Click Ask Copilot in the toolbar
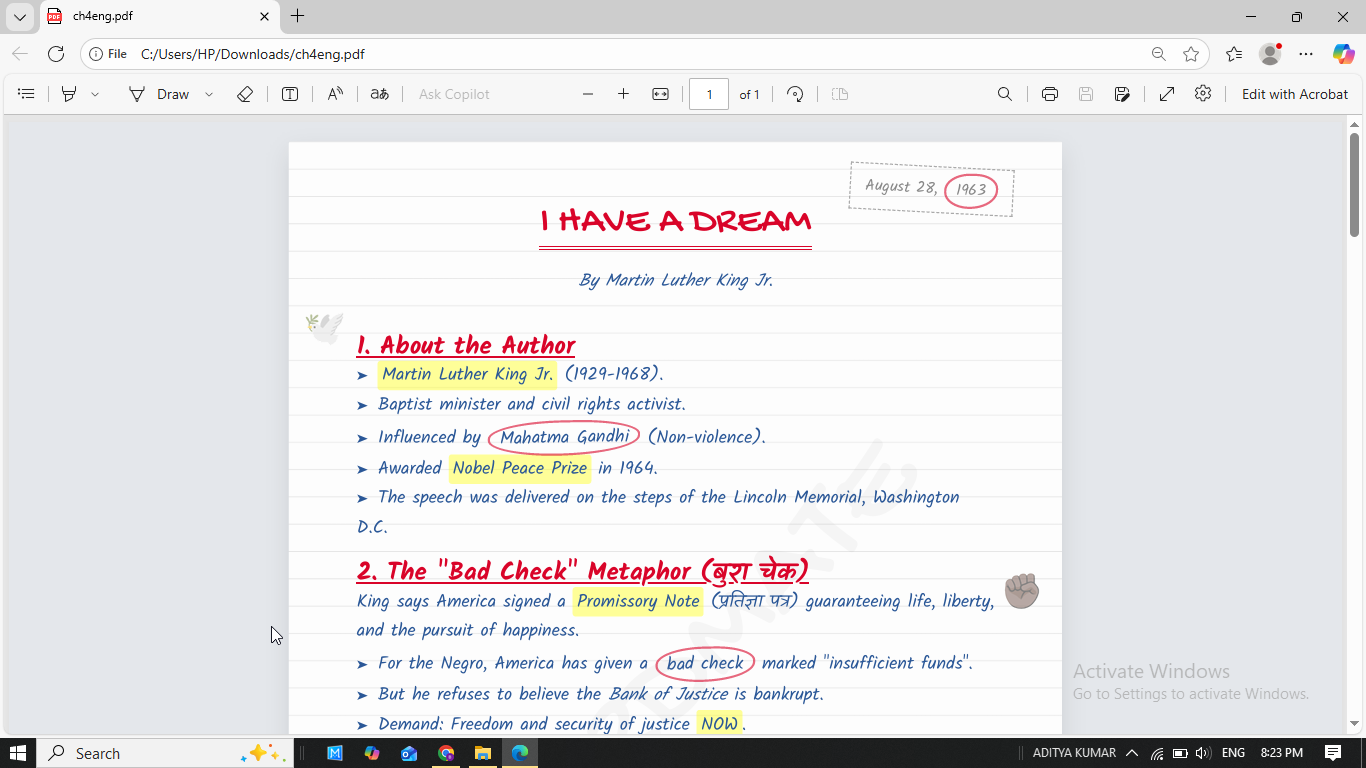This screenshot has height=768, width=1366. coord(454,94)
